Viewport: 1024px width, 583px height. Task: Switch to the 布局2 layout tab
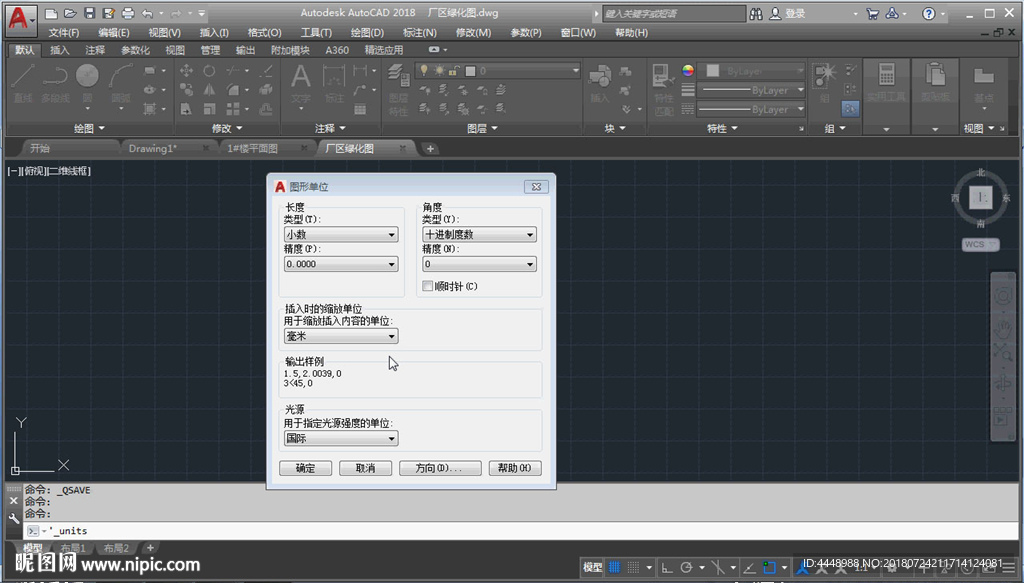(x=116, y=548)
